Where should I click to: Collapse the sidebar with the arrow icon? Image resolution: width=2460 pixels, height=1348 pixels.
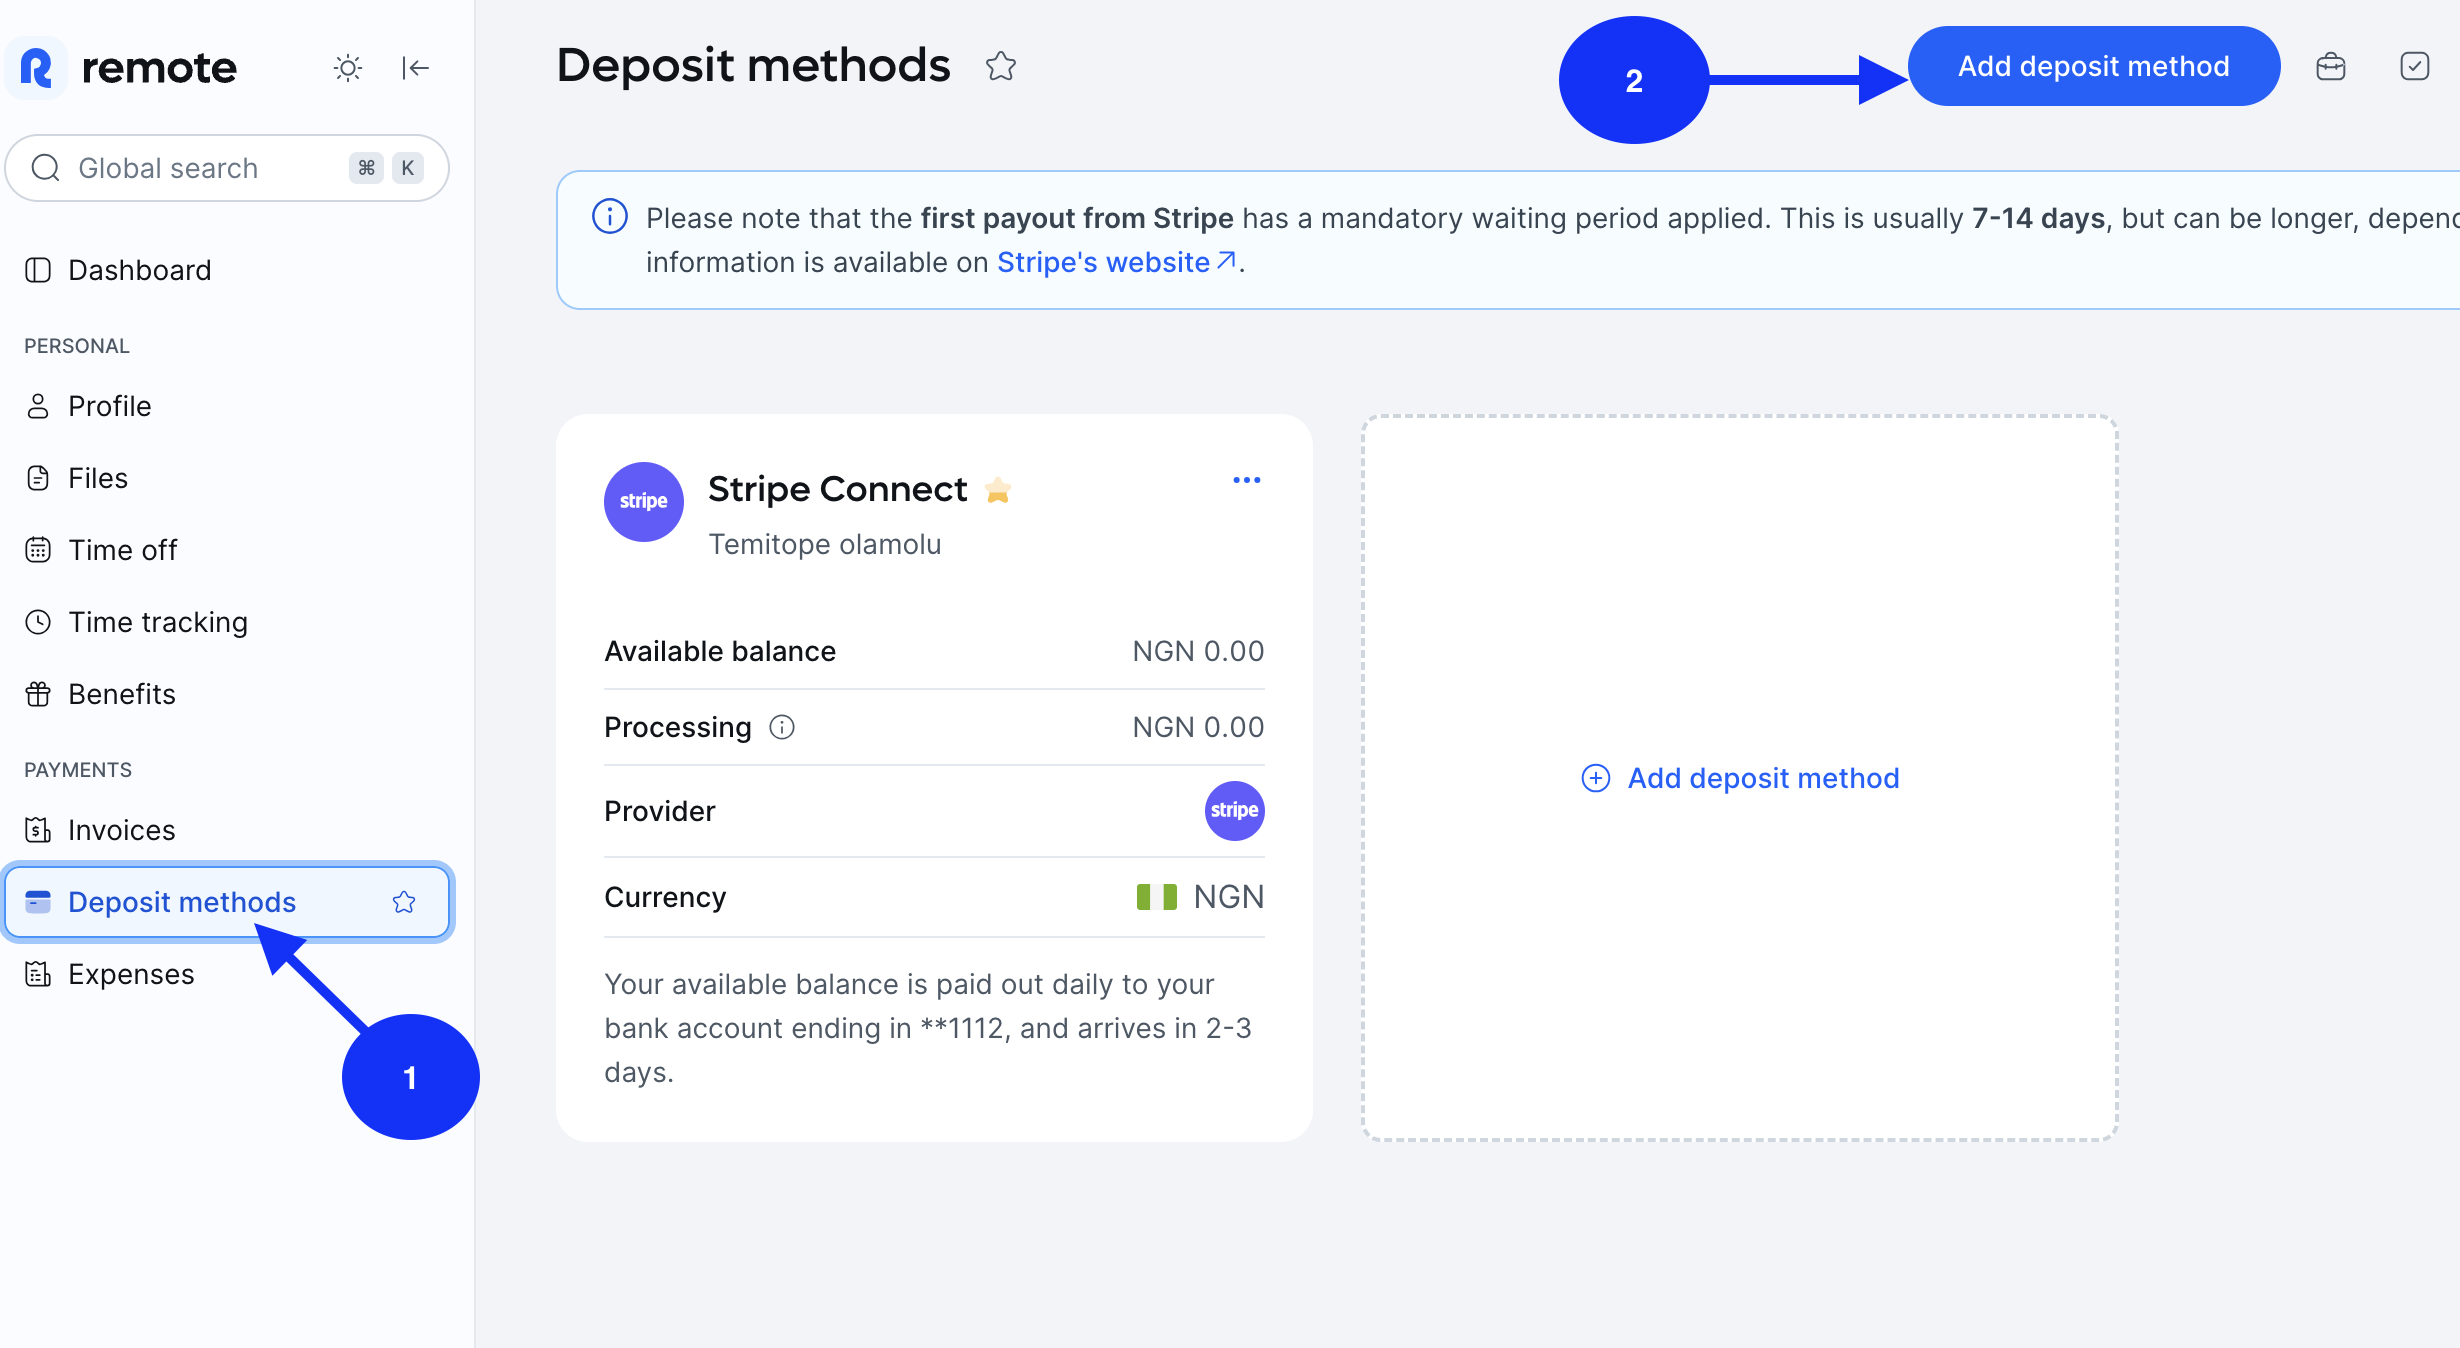click(415, 68)
